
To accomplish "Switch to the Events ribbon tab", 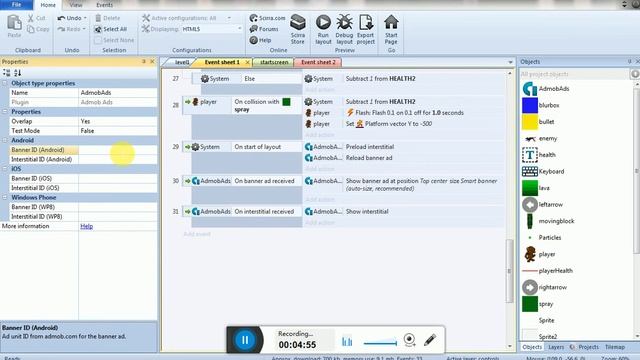I will [104, 5].
